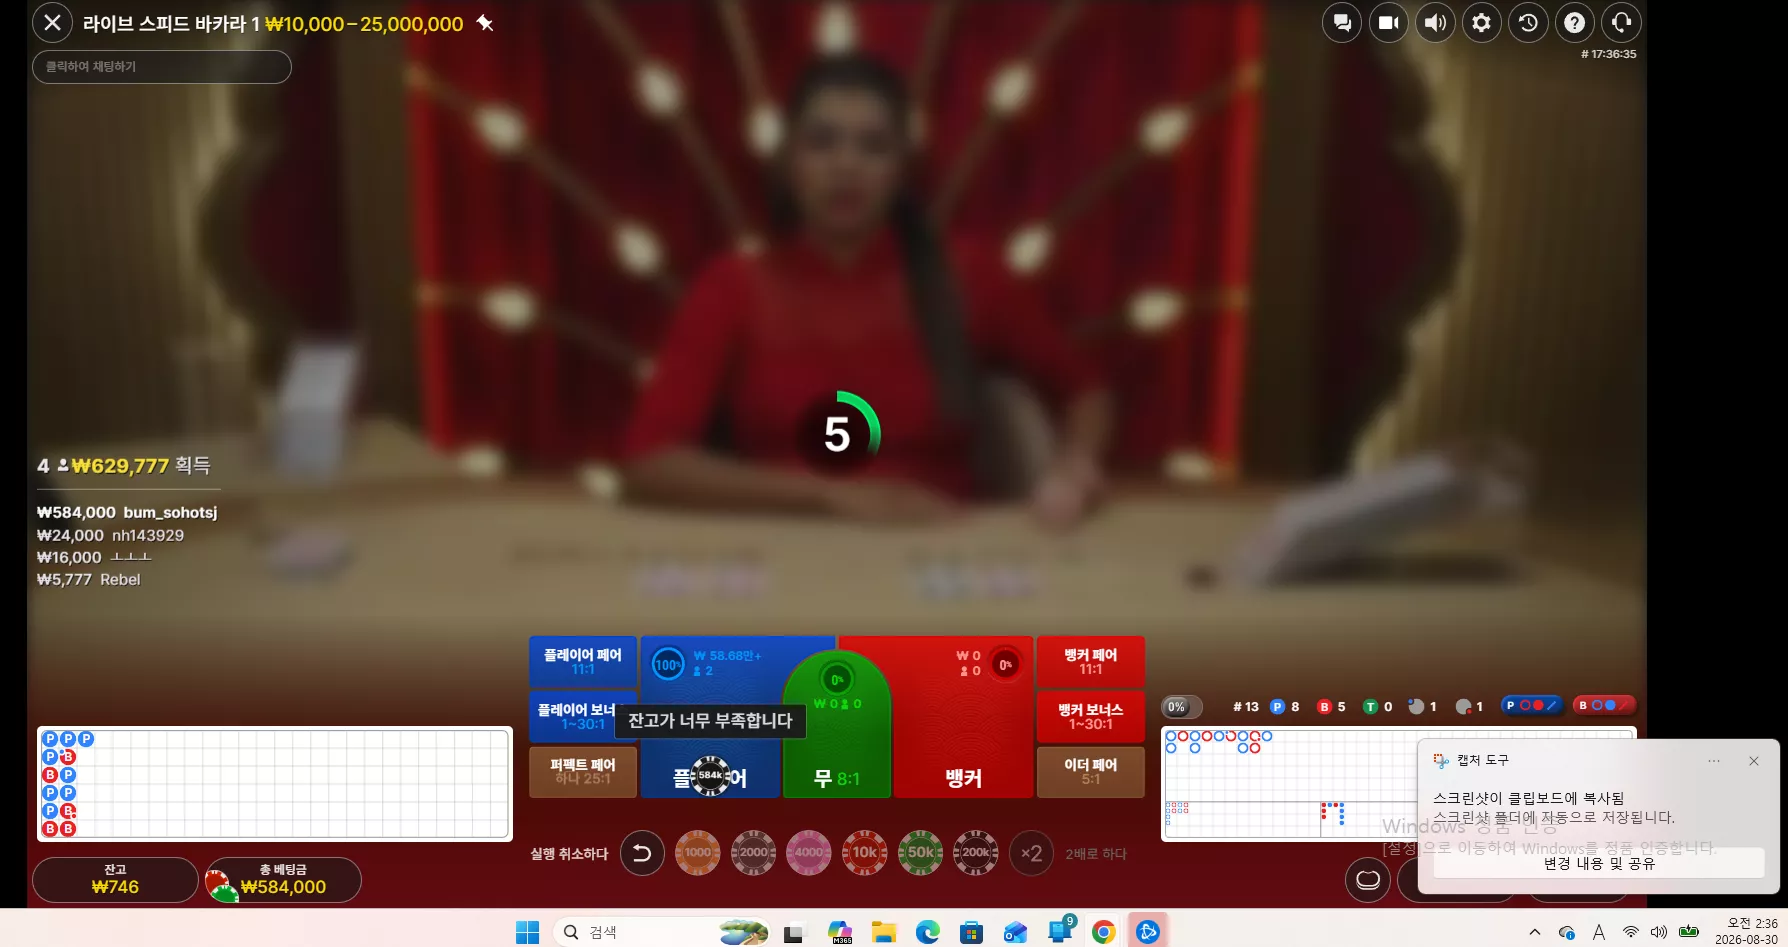Pin the table with the star-pin icon
The height and width of the screenshot is (947, 1788).
coord(485,22)
